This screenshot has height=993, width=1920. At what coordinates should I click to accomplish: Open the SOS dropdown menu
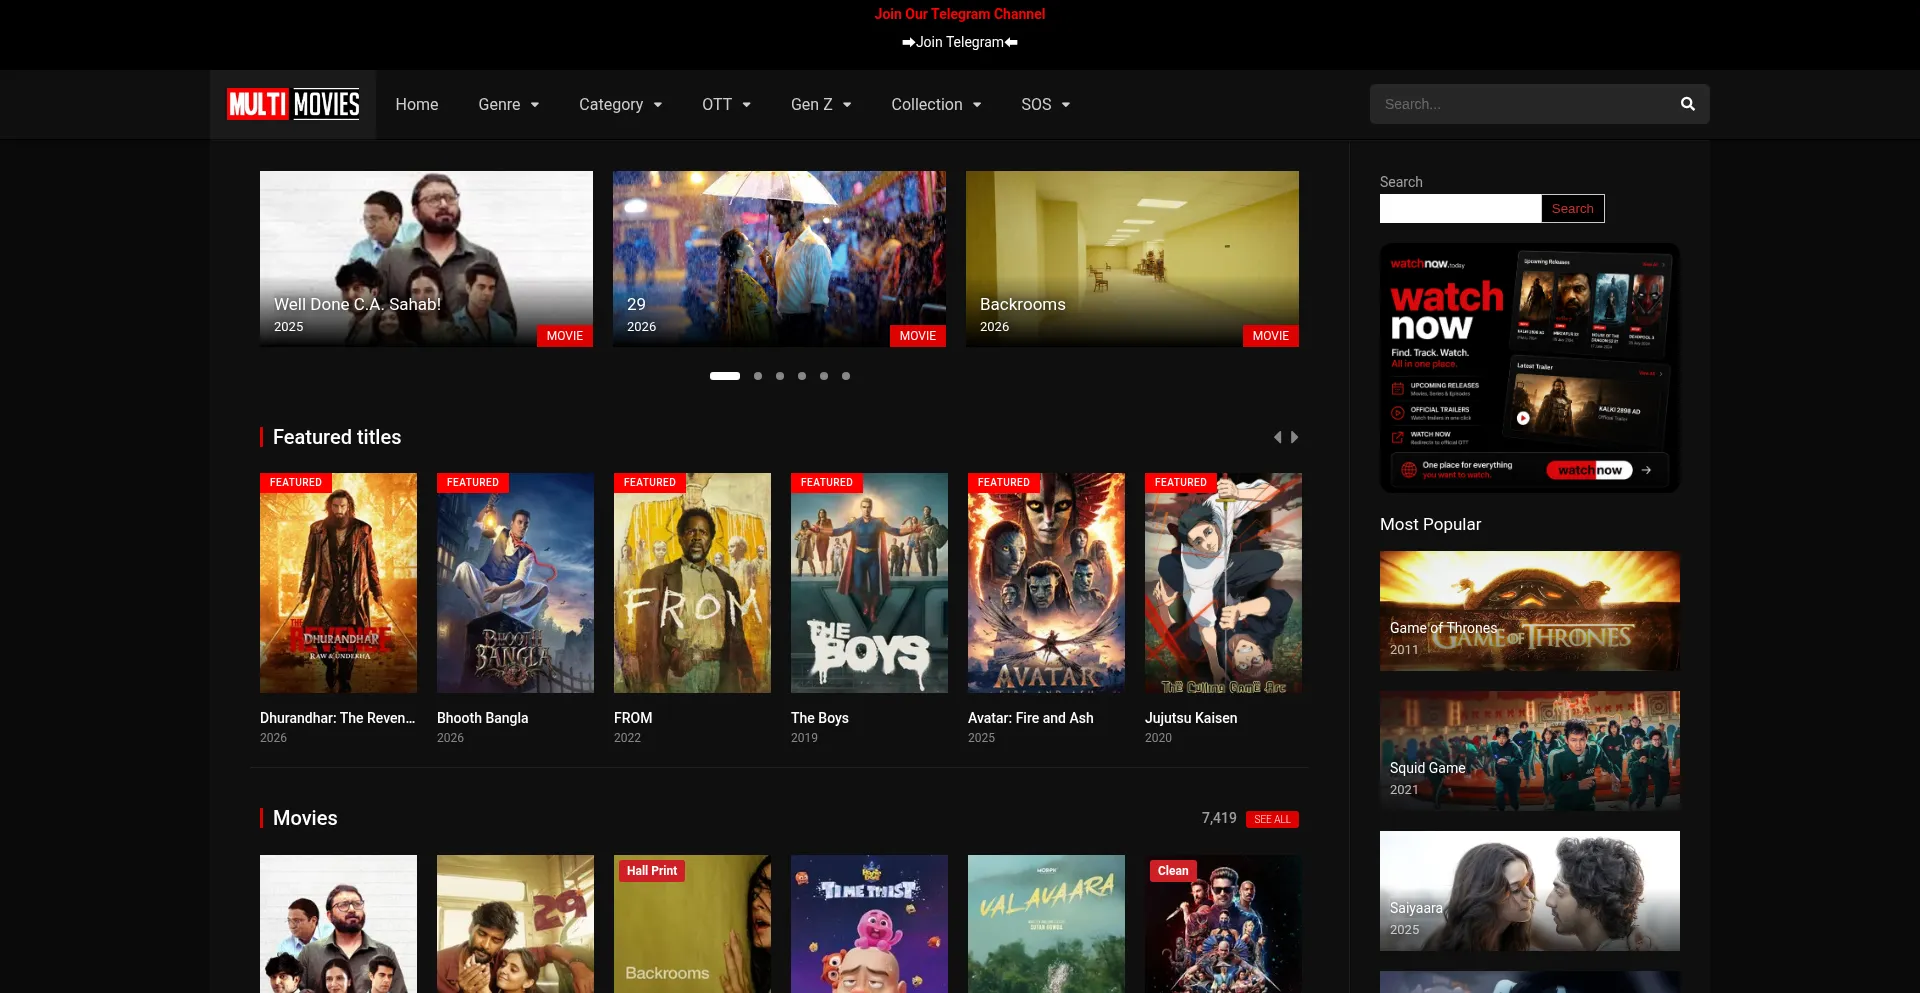tap(1045, 104)
